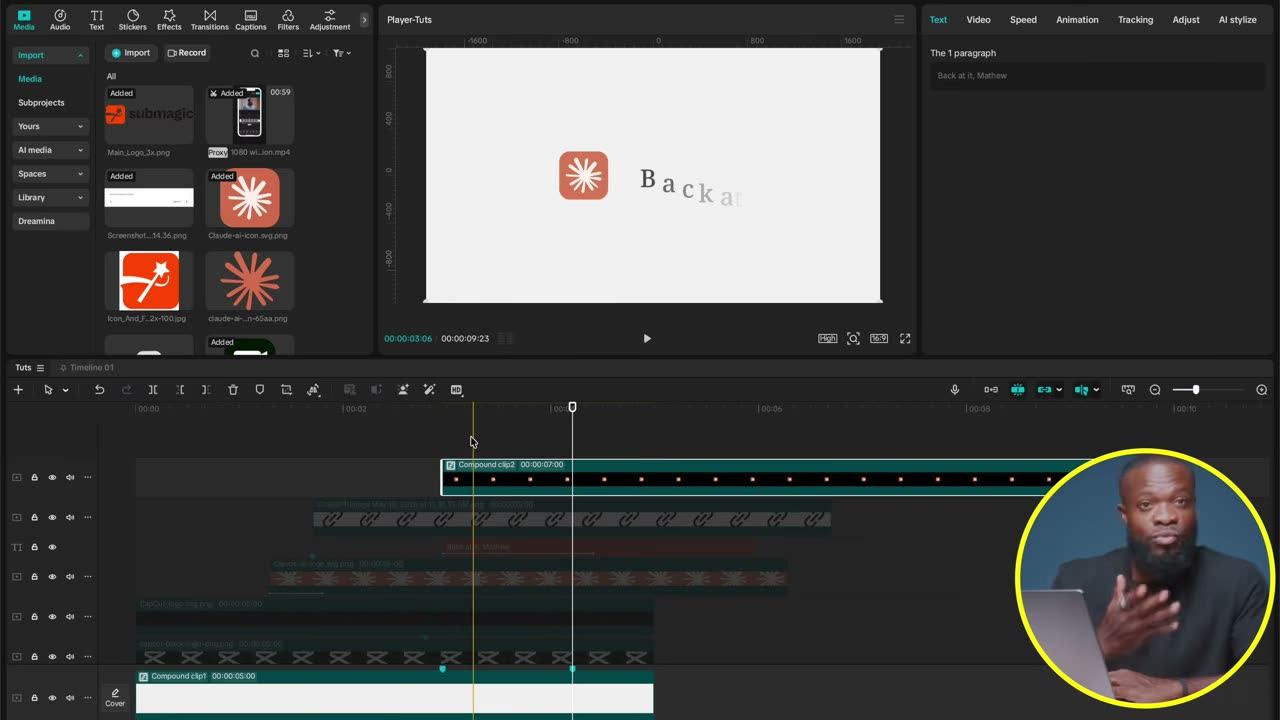Hide the Compound clip2 track
1280x720 pixels.
point(52,478)
